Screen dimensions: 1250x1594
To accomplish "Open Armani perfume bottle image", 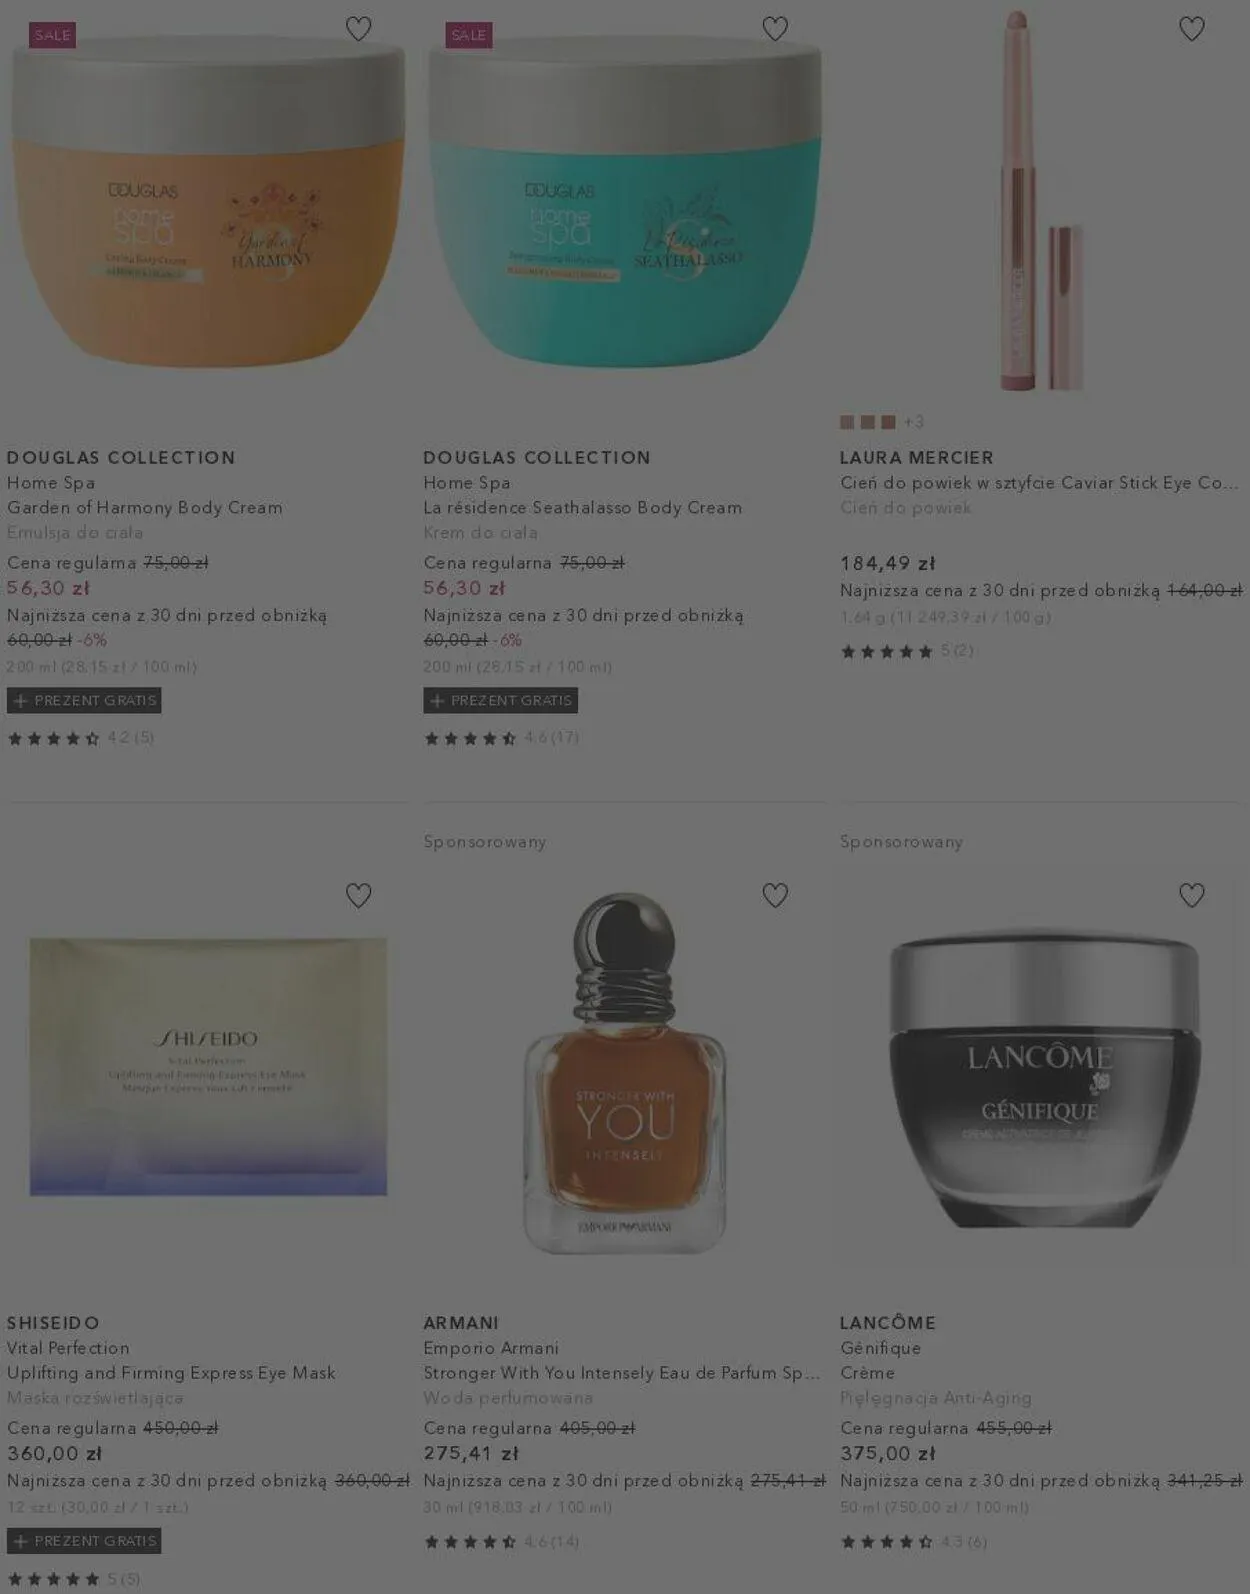I will (x=625, y=1072).
